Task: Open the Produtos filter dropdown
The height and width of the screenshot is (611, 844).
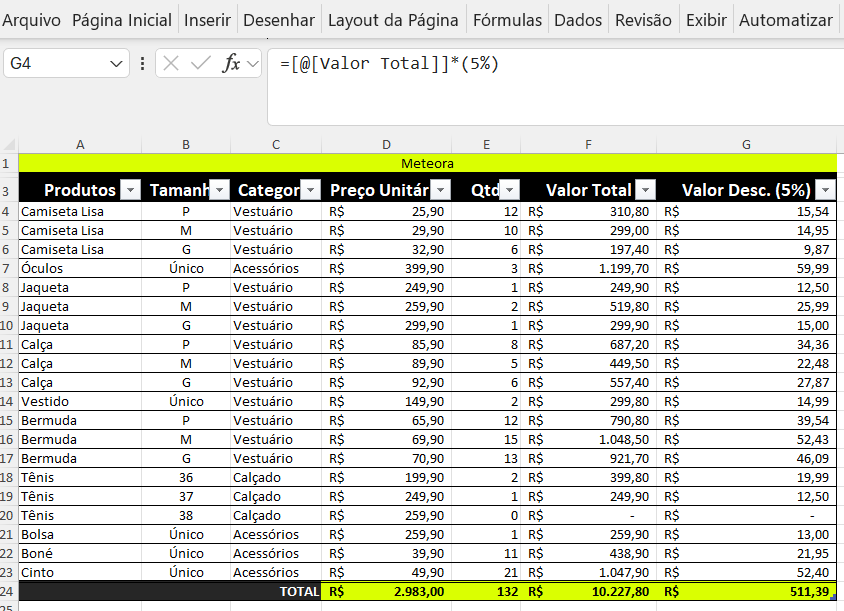Action: (130, 190)
